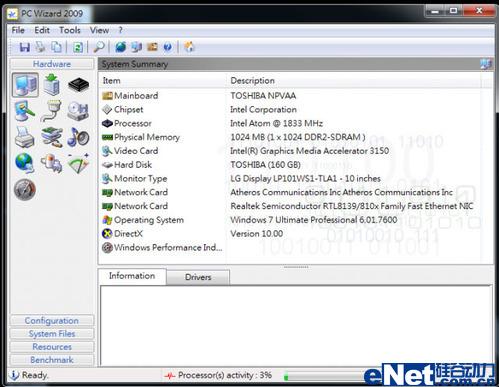This screenshot has height=387, width=499.
Task: Switch to the Information tab
Action: [x=132, y=276]
